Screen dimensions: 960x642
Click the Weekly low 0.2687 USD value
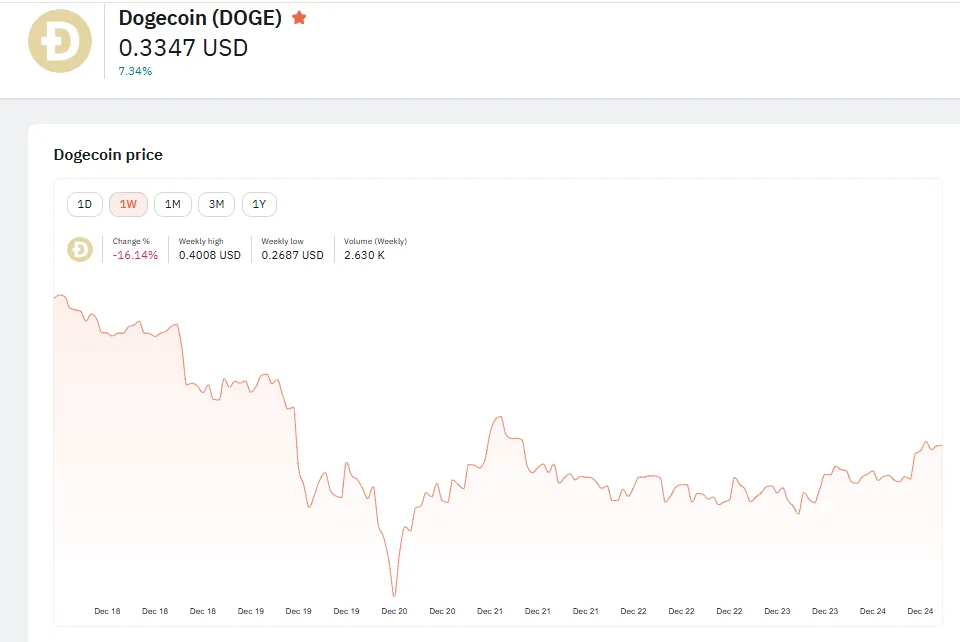(293, 255)
